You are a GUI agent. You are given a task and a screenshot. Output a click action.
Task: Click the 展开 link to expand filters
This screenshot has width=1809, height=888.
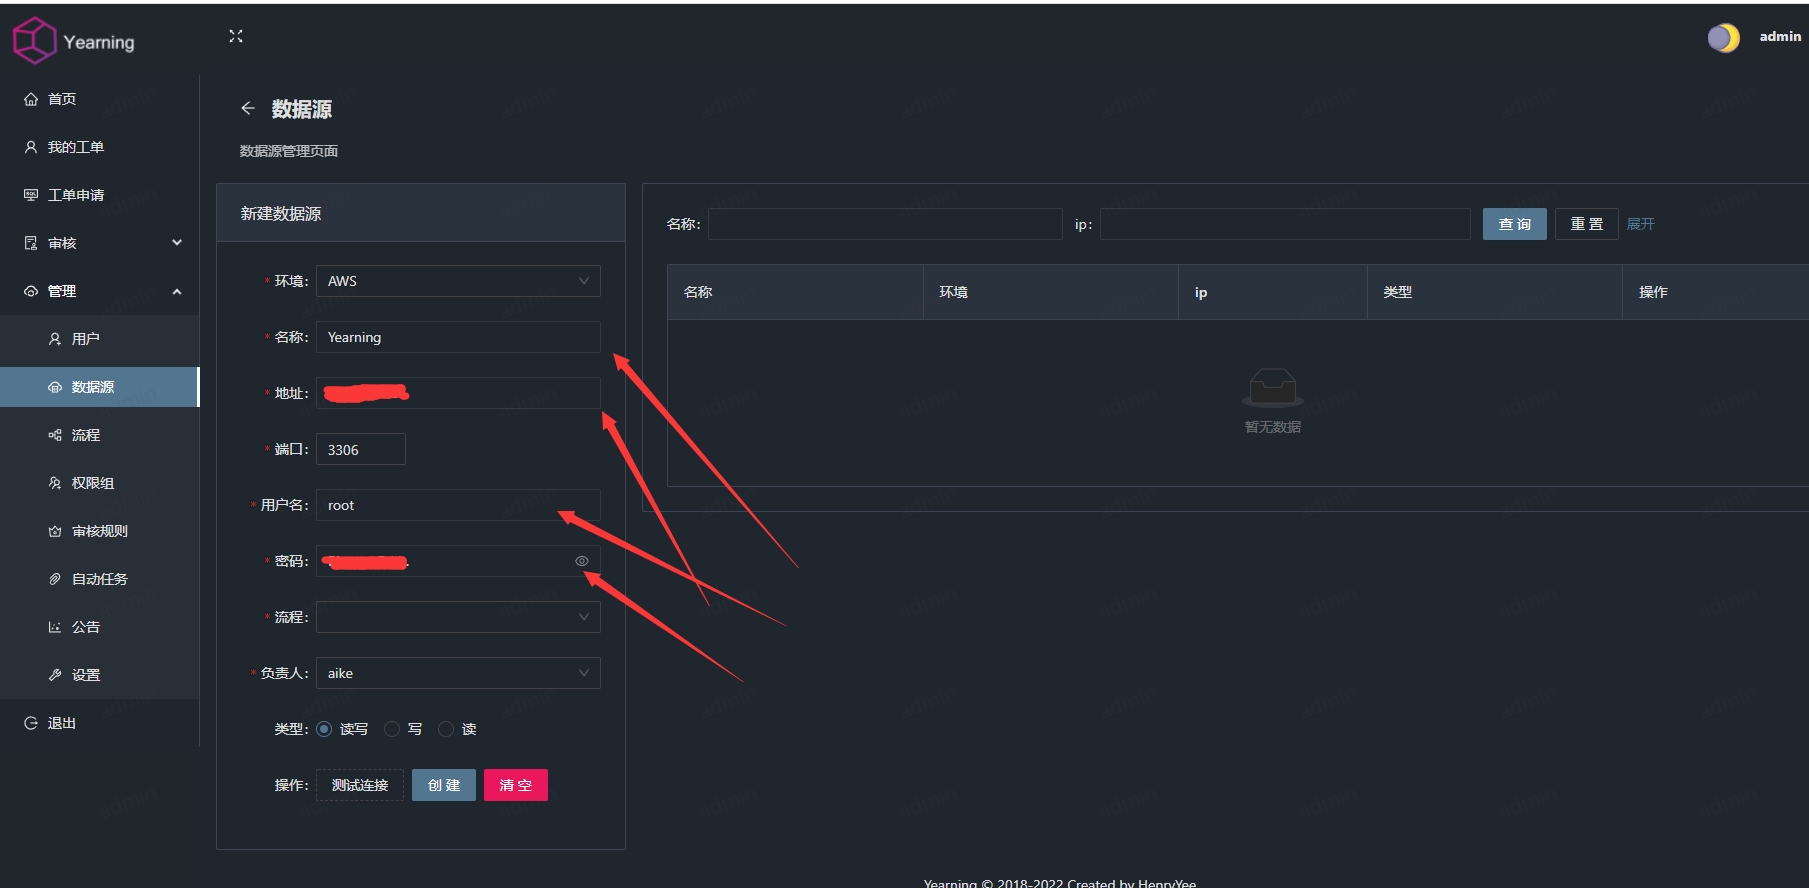click(1641, 224)
